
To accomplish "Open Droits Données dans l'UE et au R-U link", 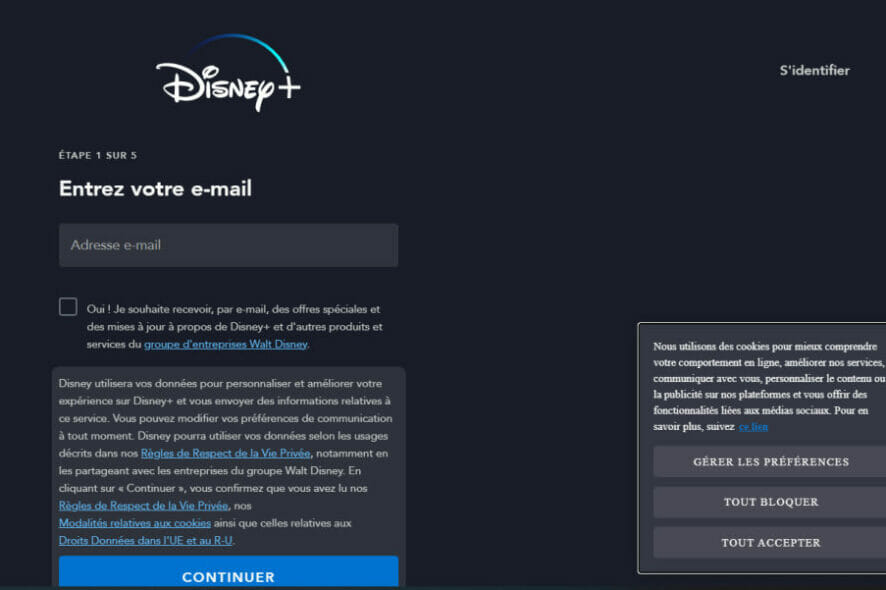I will pyautogui.click(x=146, y=541).
